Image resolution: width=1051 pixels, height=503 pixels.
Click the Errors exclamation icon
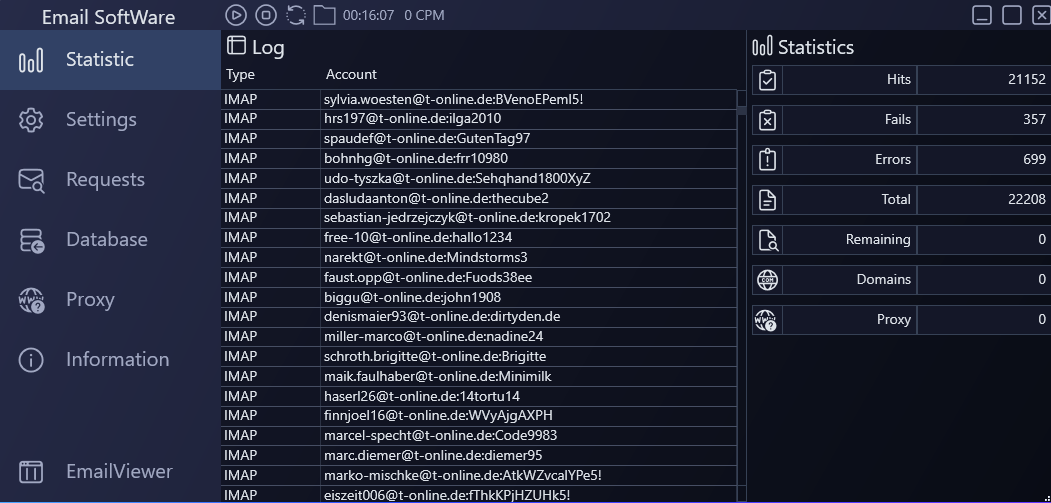coord(767,160)
